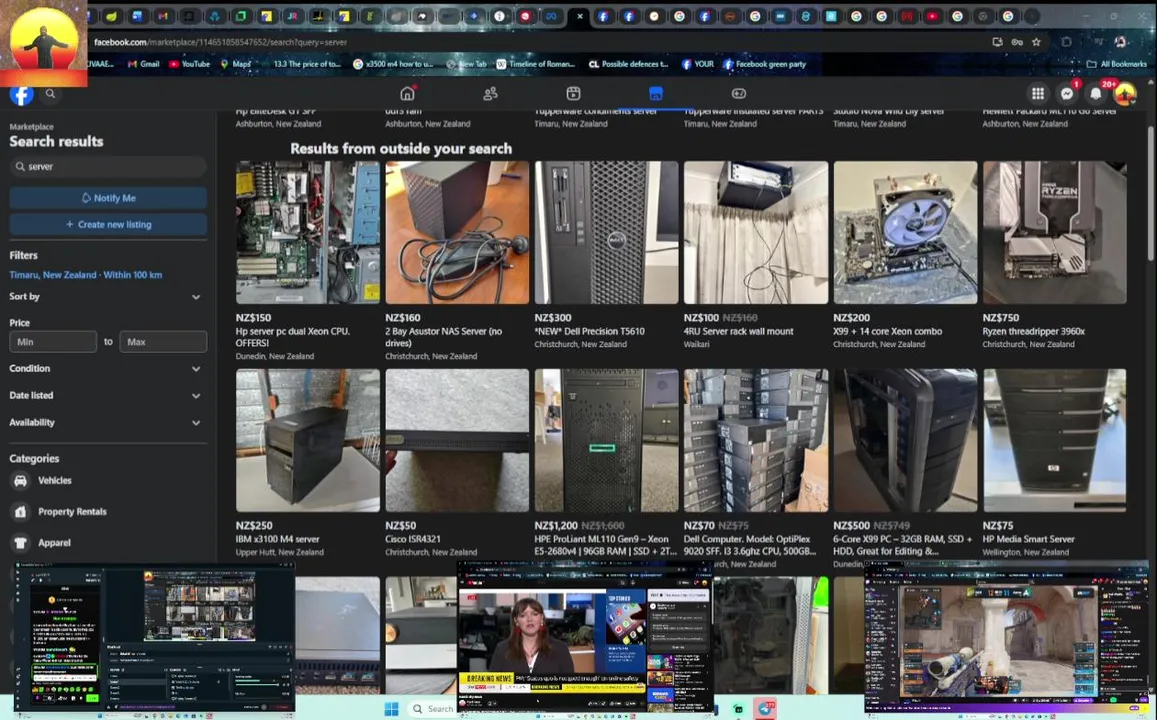Click the IBM x3100 M4 server title

(x=277, y=539)
